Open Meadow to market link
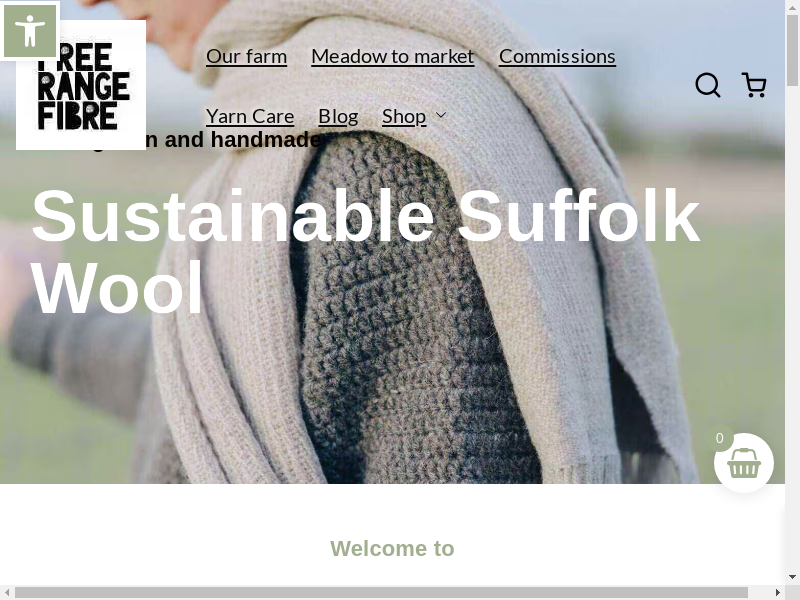 tap(393, 56)
